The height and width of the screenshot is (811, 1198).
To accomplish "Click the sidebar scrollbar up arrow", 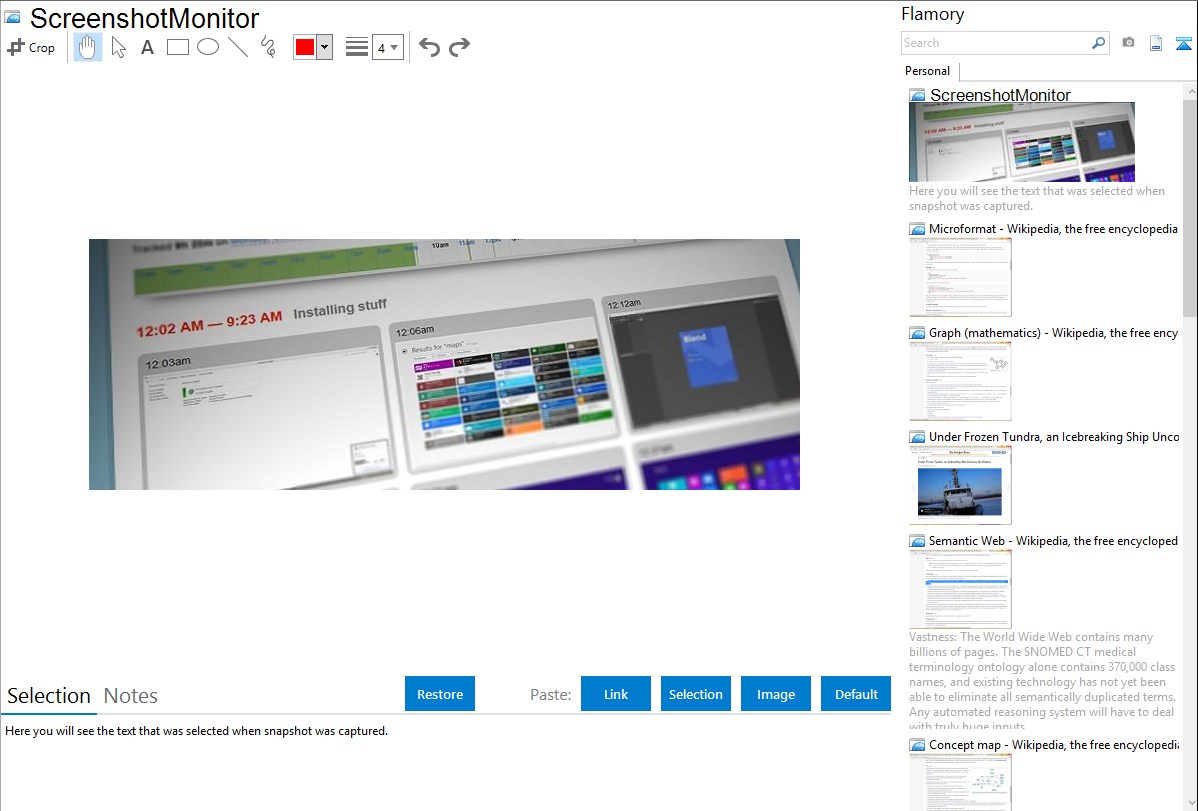I will 1191,91.
